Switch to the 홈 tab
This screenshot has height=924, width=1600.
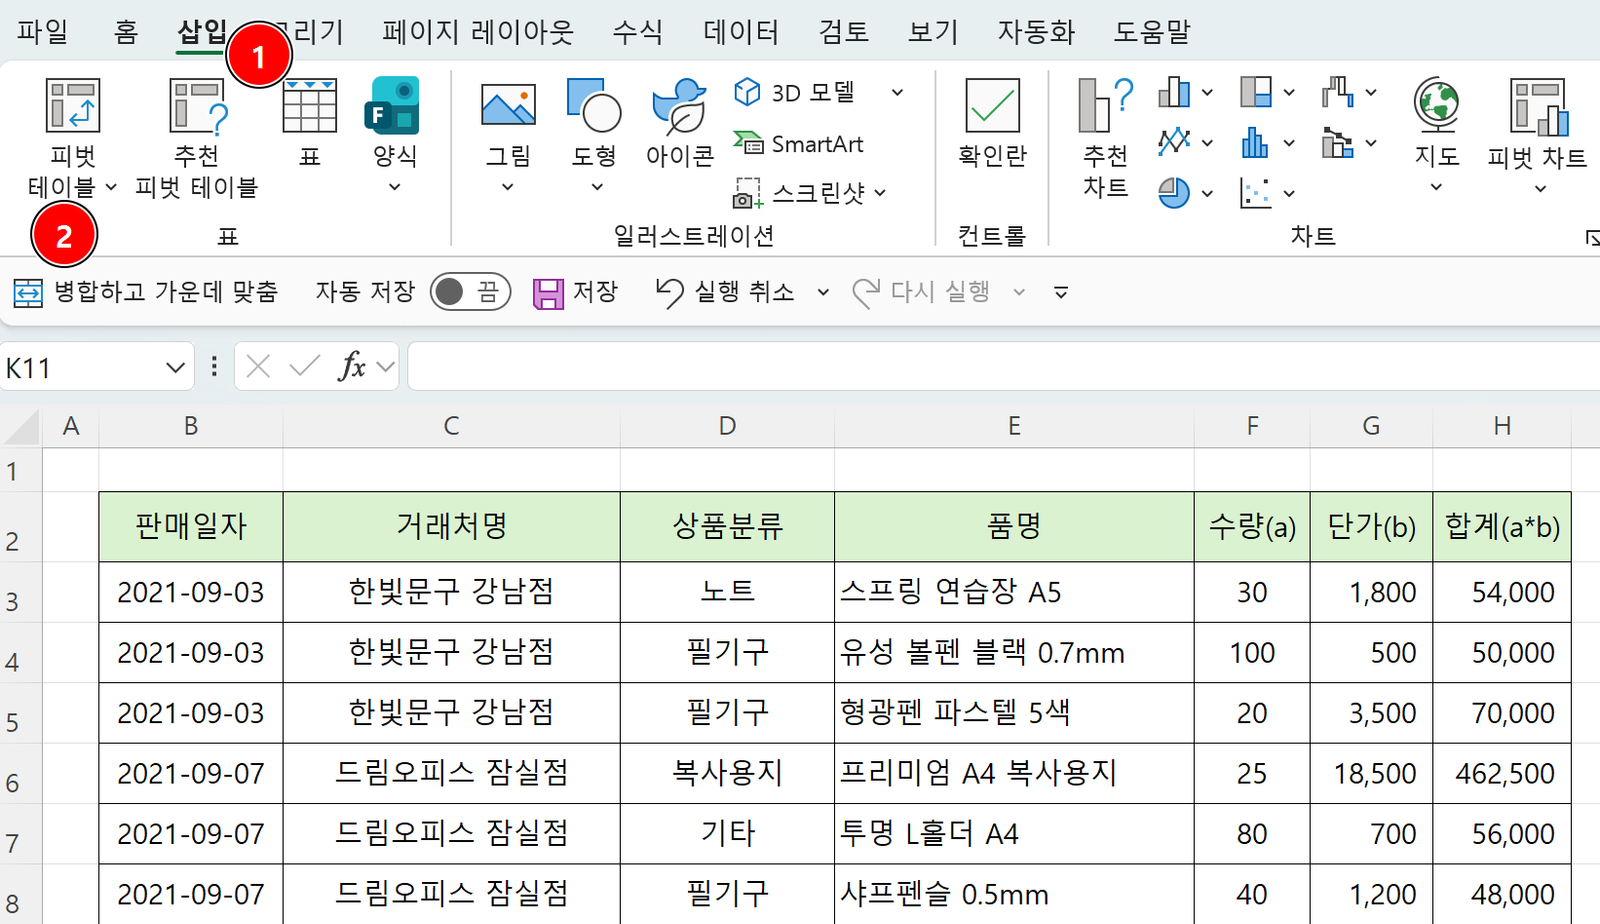tap(126, 32)
